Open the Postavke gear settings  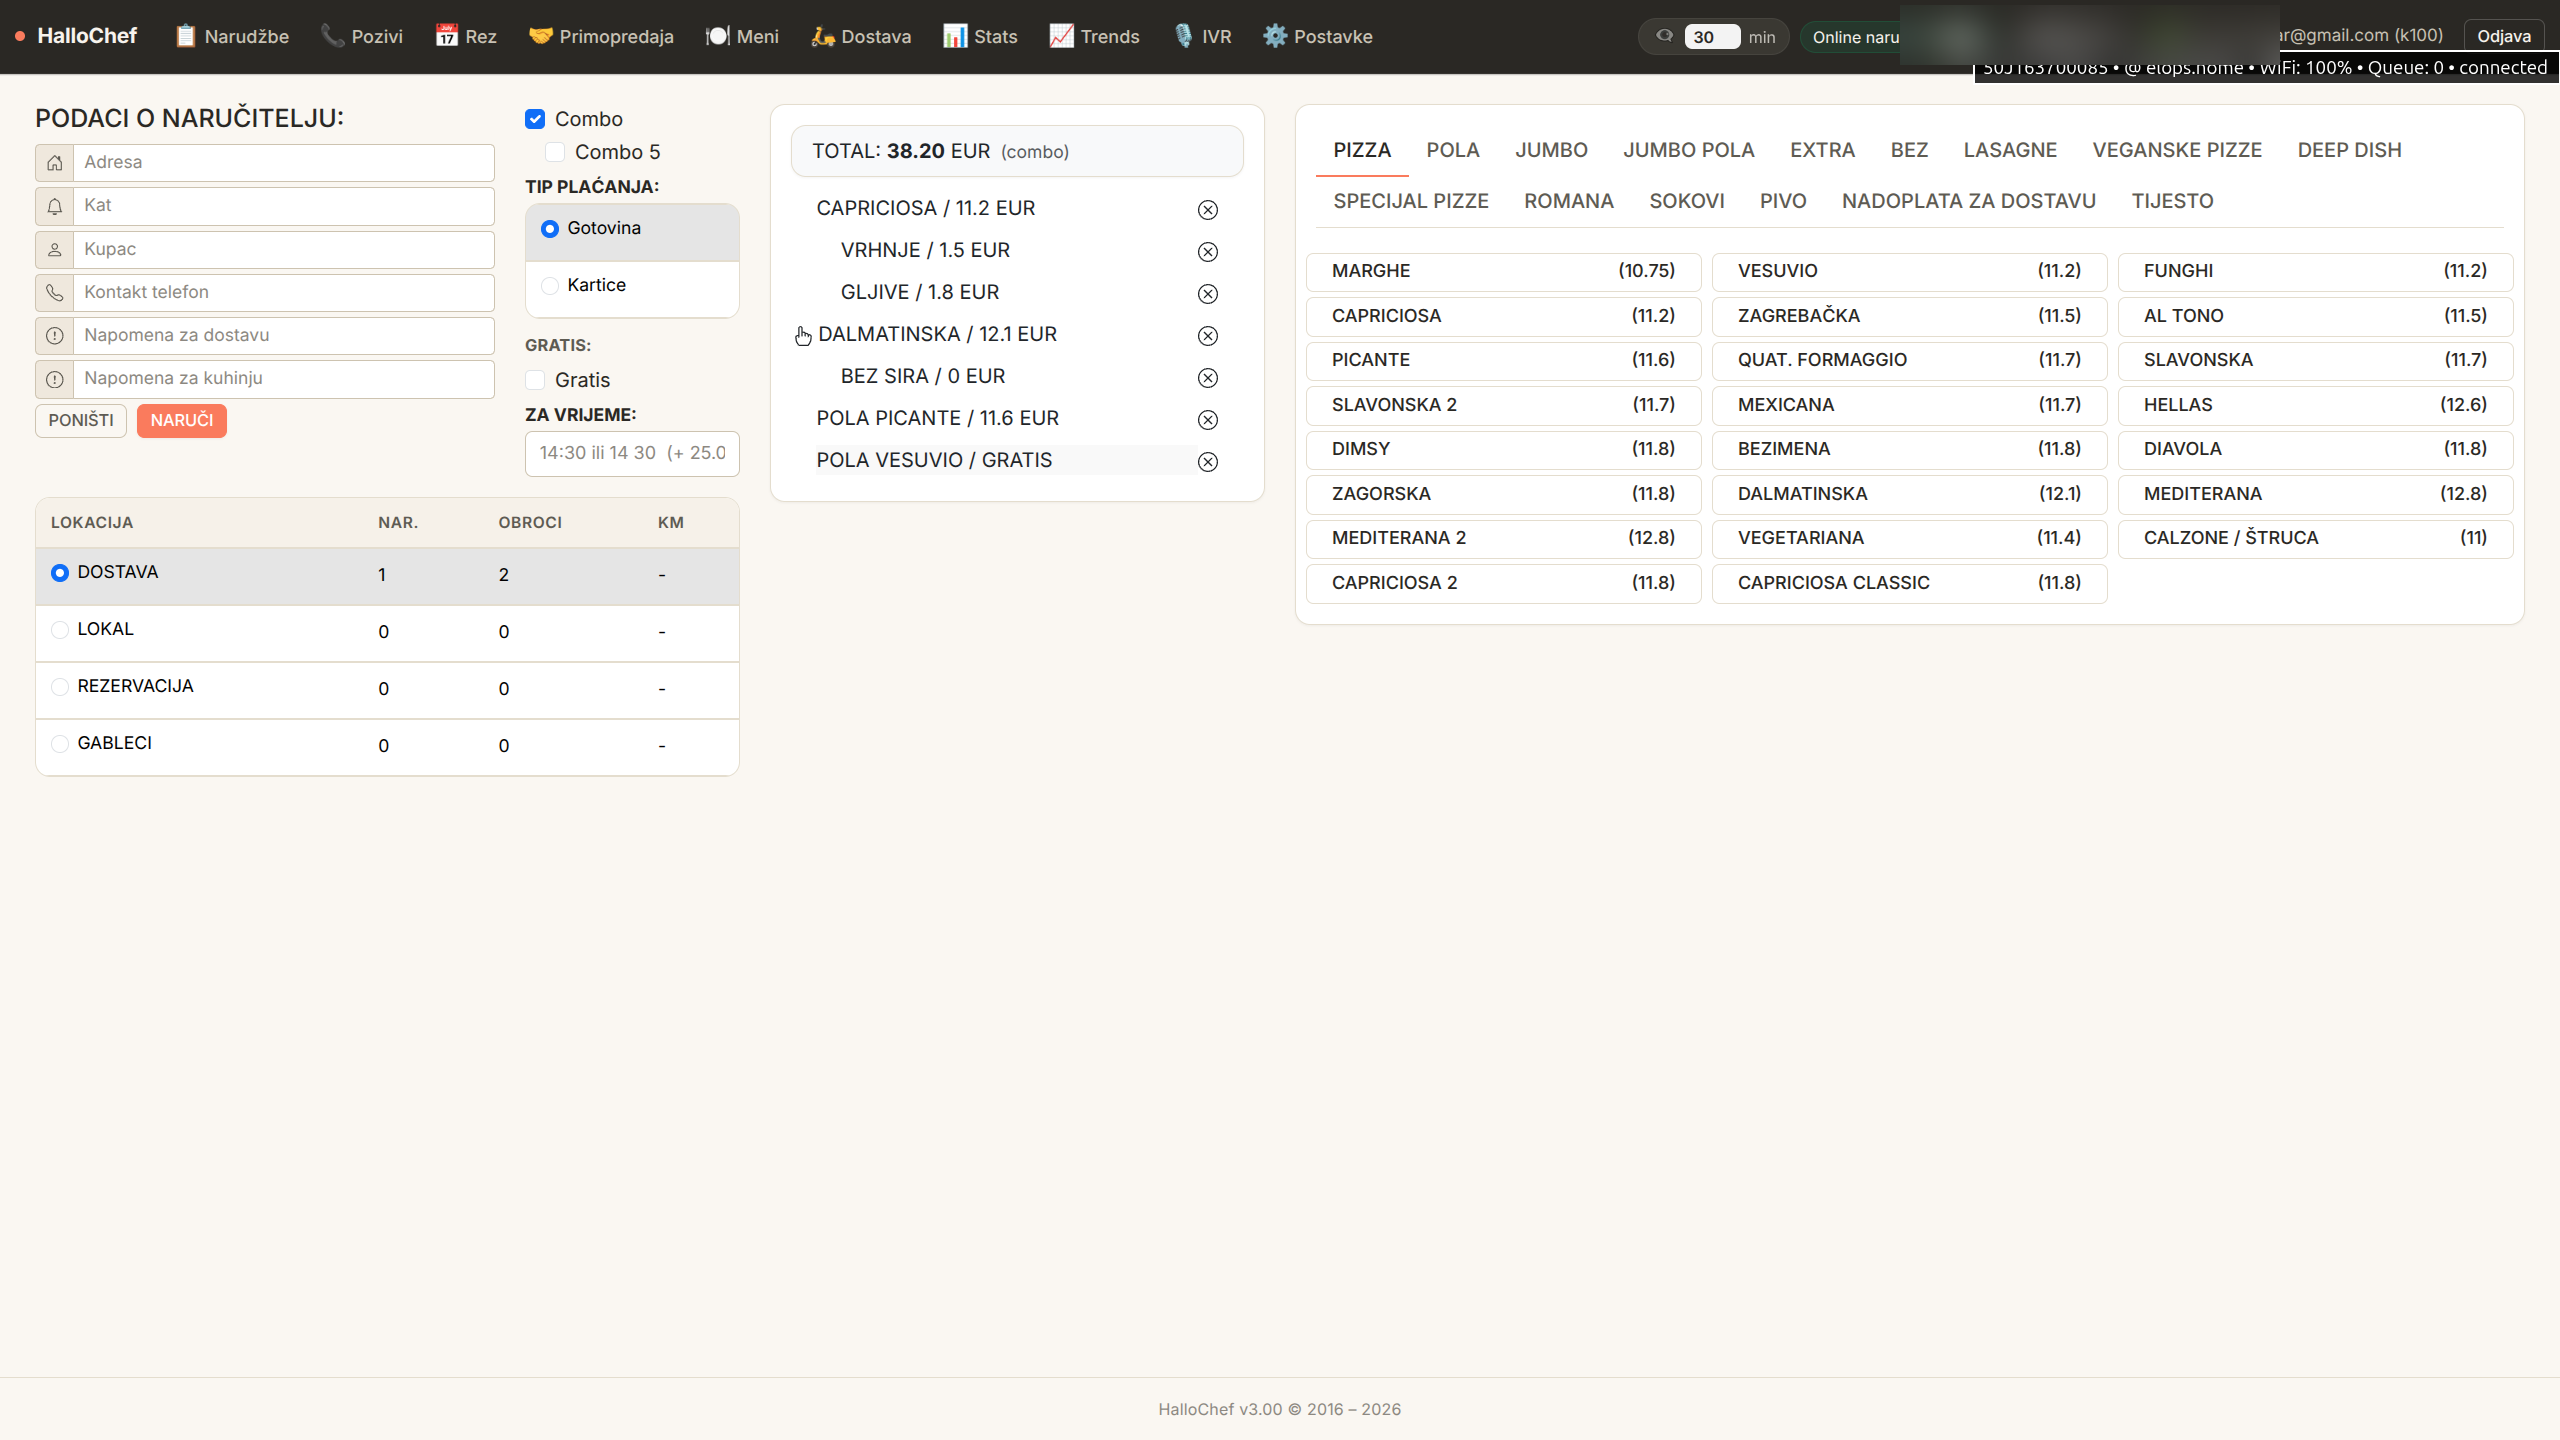pos(1317,36)
